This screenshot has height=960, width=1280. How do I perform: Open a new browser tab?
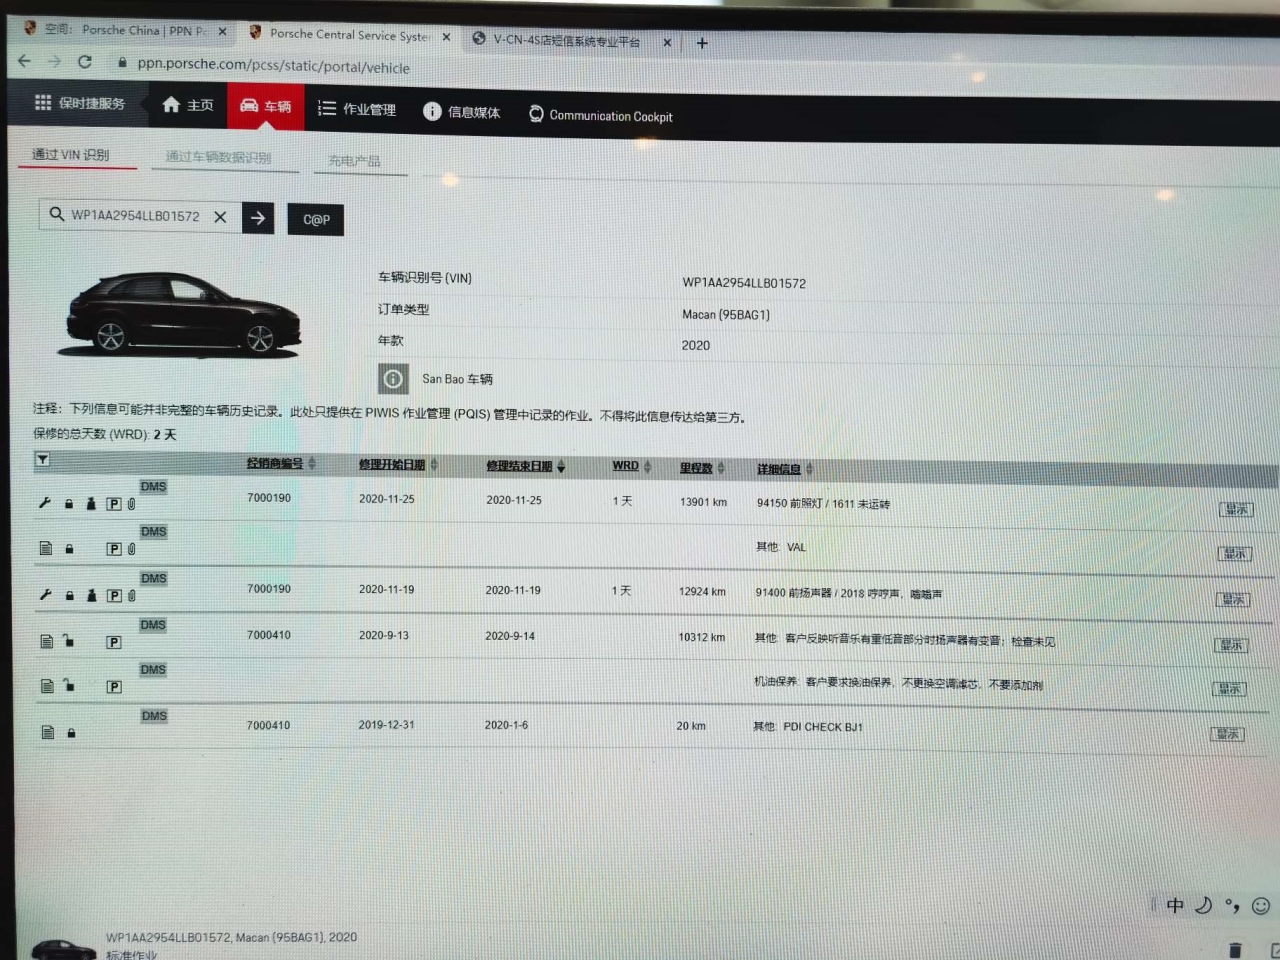pyautogui.click(x=702, y=43)
